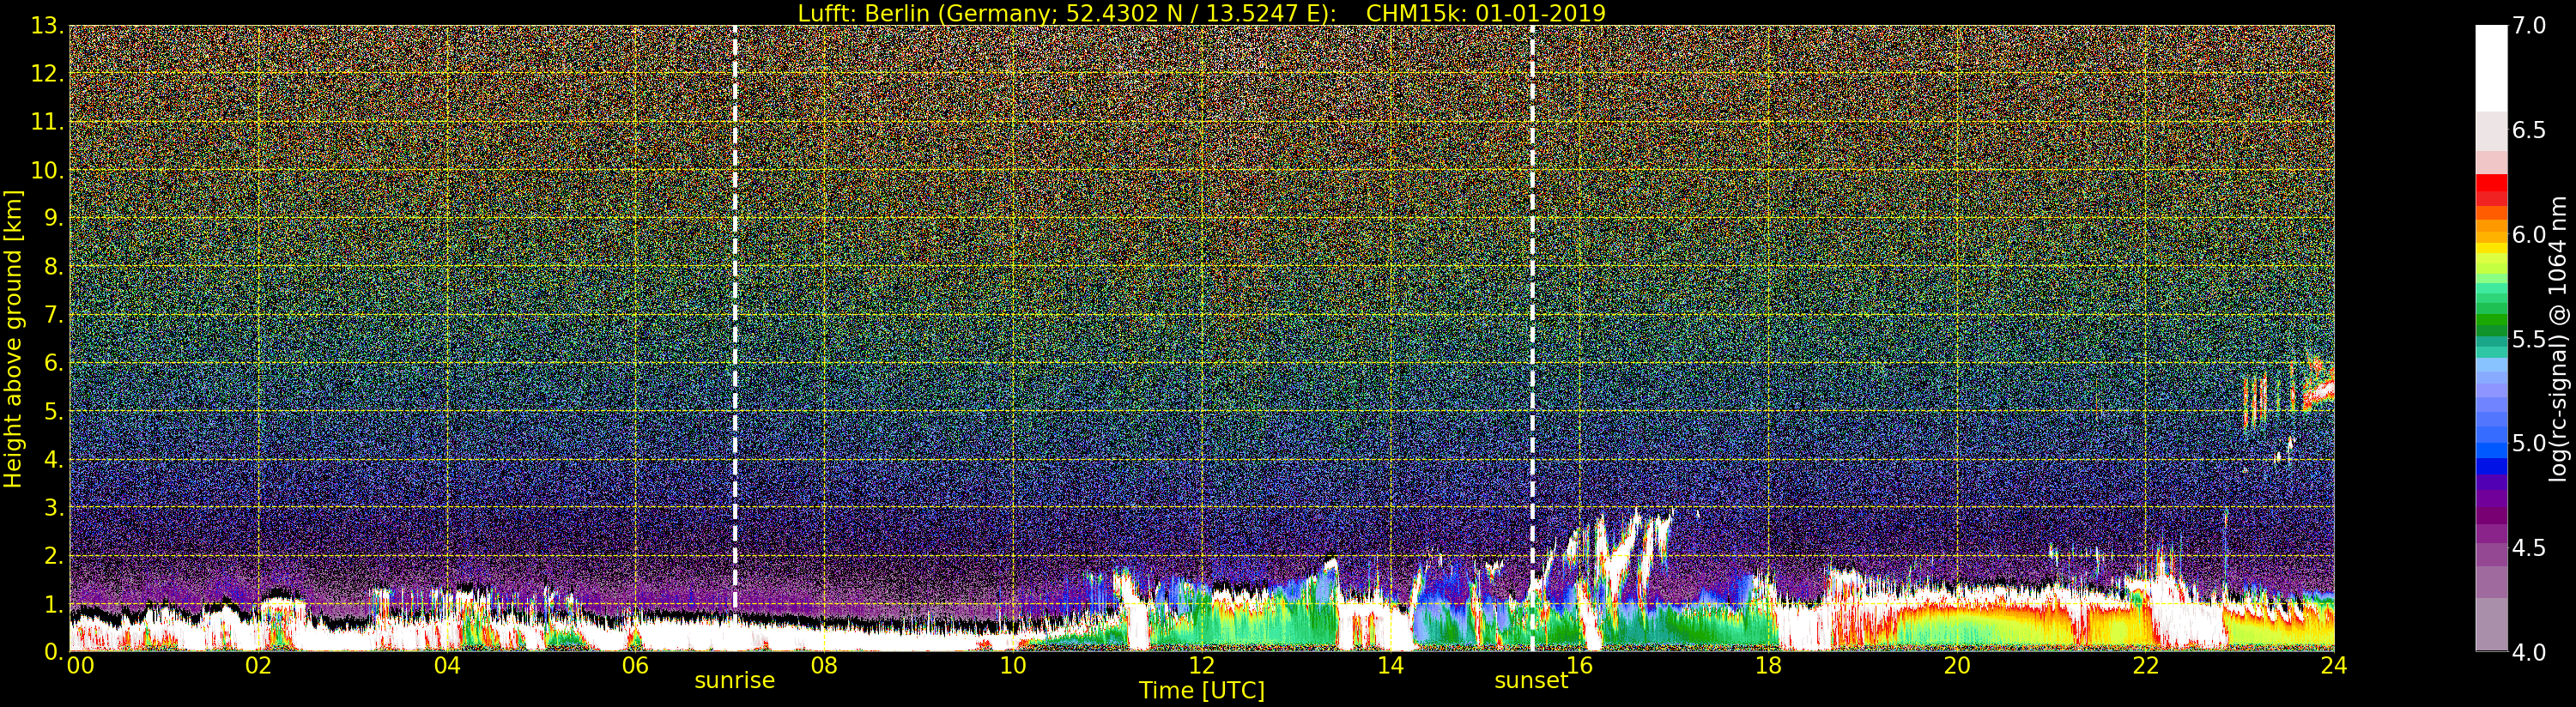Image resolution: width=2576 pixels, height=707 pixels.
Task: Select the 4.0 tick label on the colorbar
Action: coord(2529,653)
